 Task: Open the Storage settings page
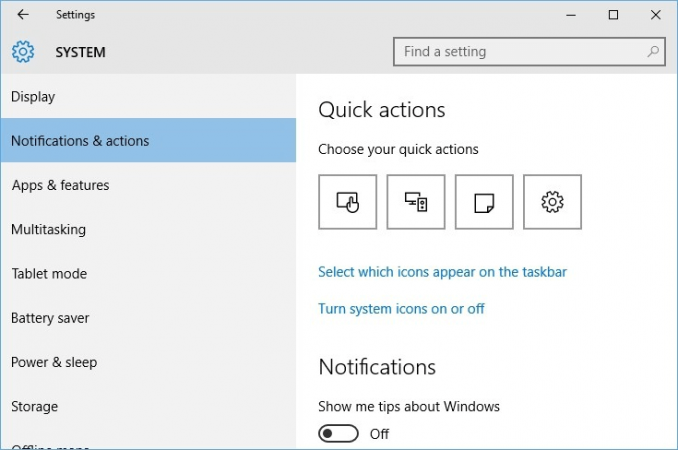34,406
